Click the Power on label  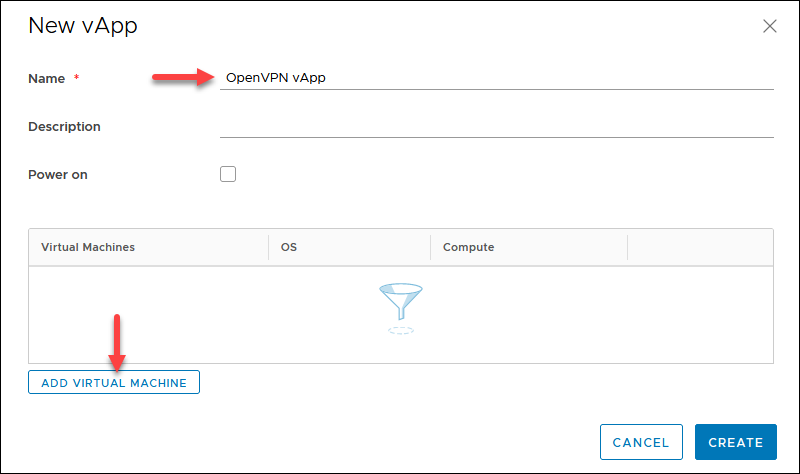click(x=58, y=174)
